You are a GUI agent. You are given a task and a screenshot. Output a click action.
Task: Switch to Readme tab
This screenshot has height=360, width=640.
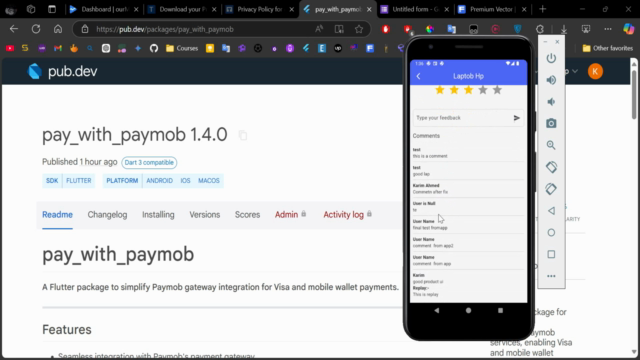[x=57, y=215]
